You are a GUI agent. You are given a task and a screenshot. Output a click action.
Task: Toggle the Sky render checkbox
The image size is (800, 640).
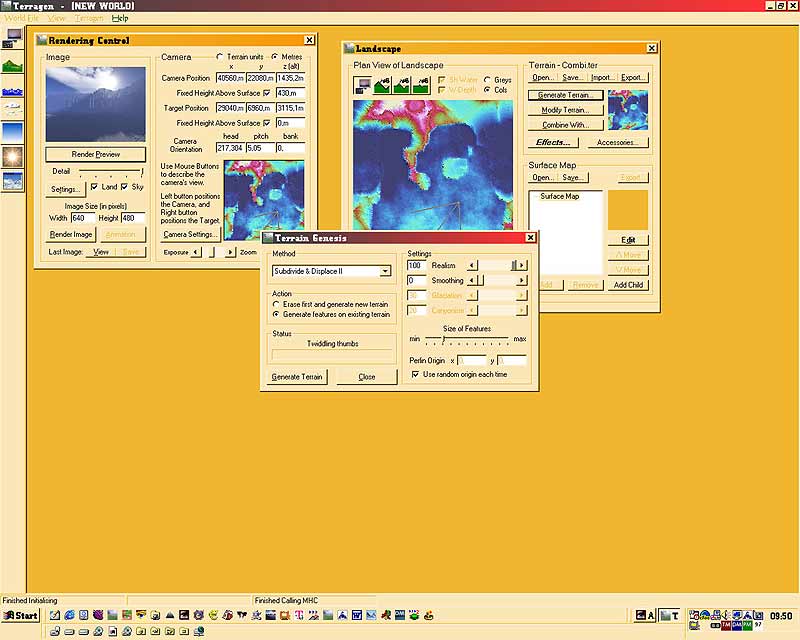coord(125,187)
